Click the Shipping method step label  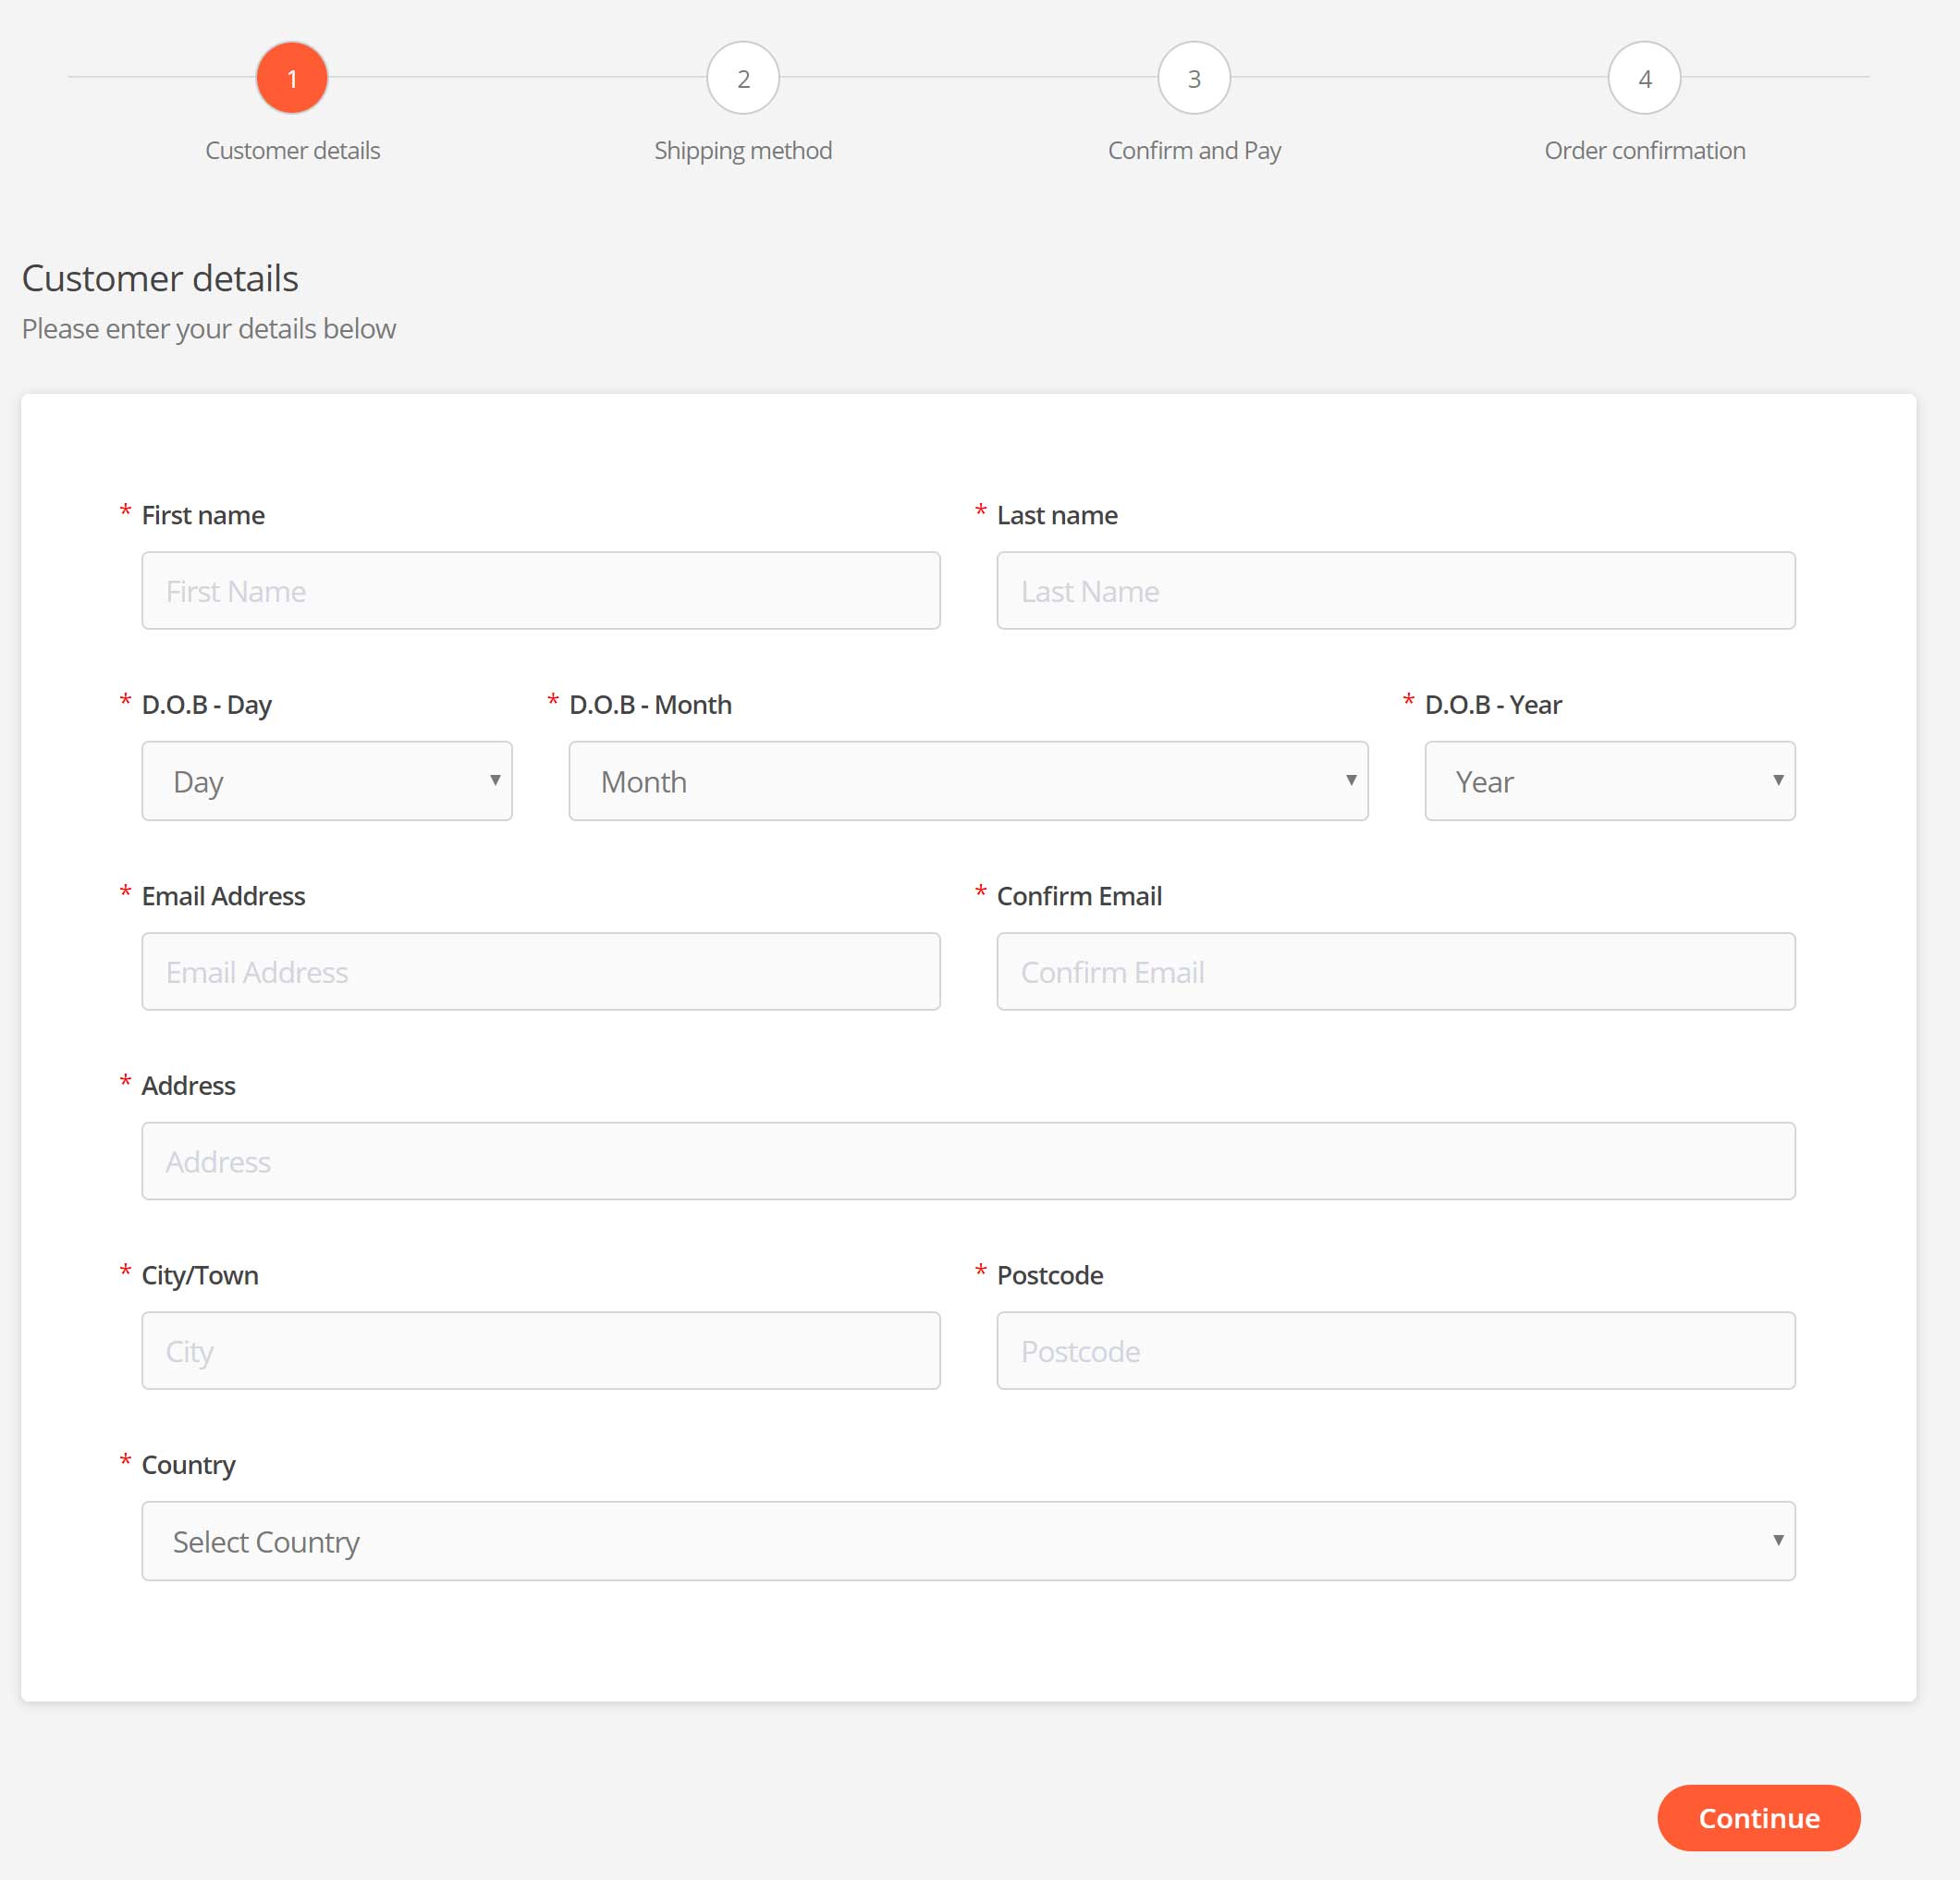pyautogui.click(x=743, y=151)
